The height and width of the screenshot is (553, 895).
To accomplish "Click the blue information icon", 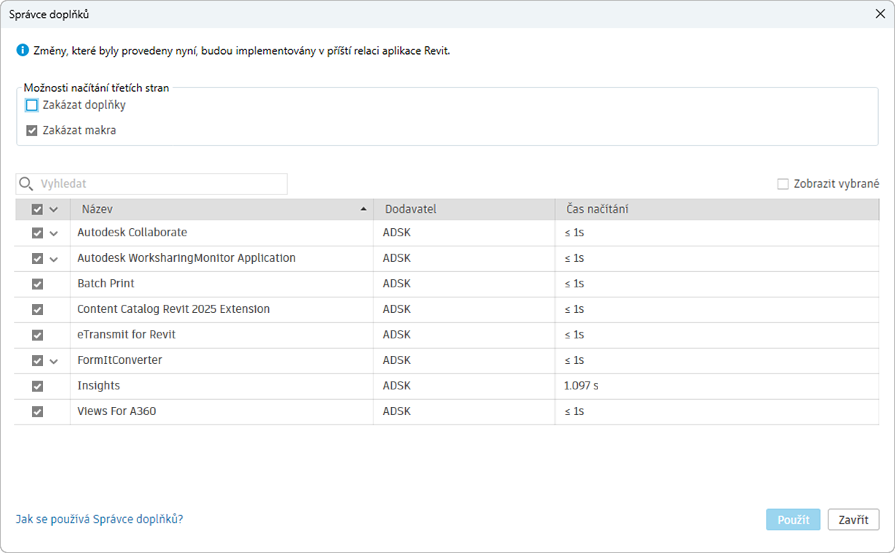I will tap(23, 50).
